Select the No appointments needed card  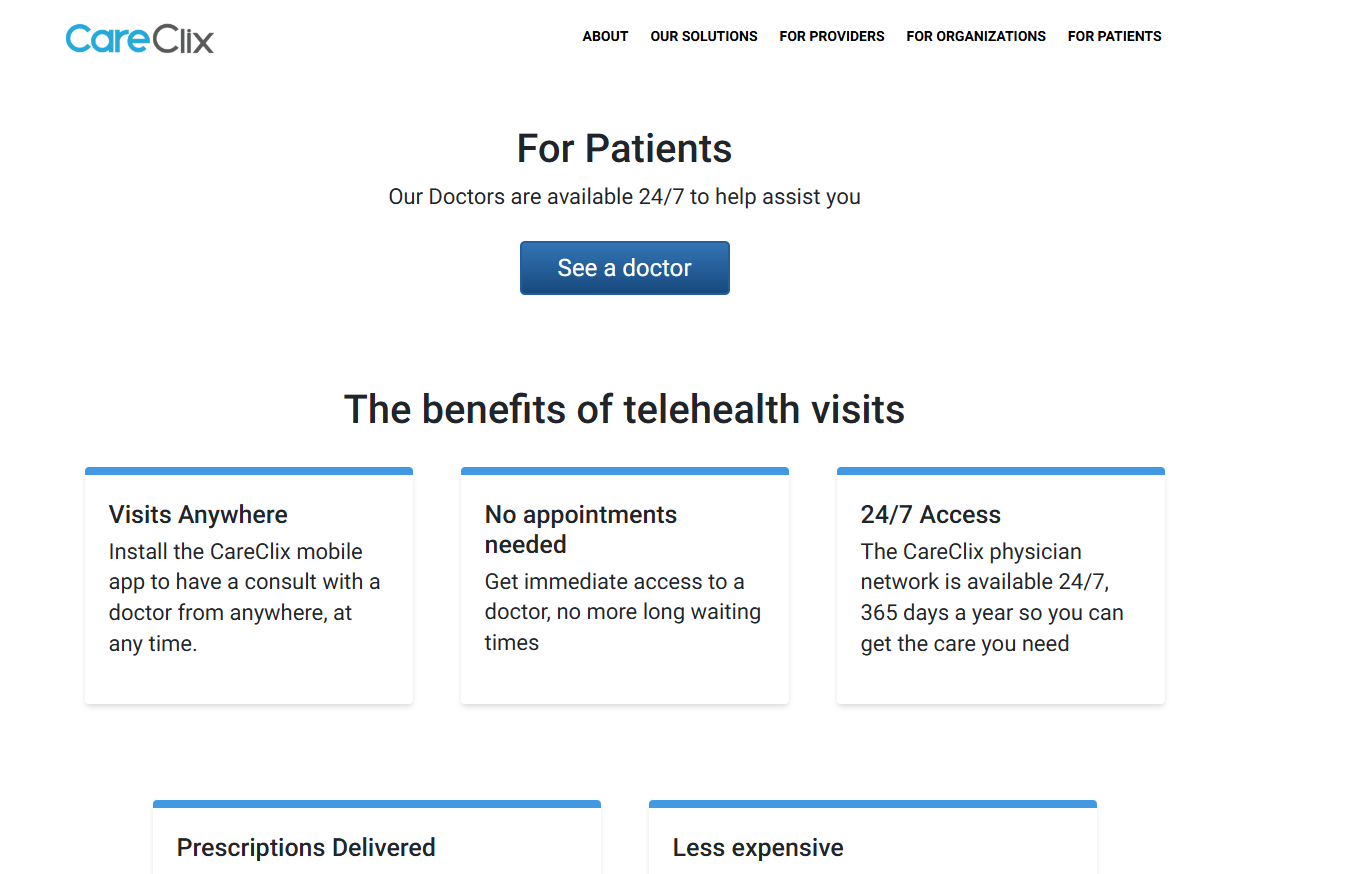pos(625,585)
